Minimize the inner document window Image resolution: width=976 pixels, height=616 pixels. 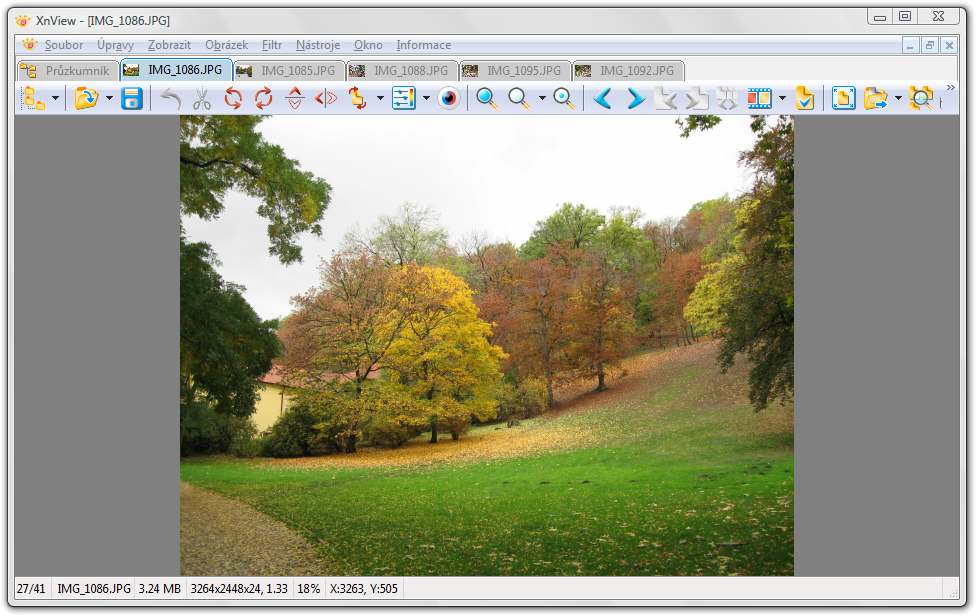tap(910, 45)
